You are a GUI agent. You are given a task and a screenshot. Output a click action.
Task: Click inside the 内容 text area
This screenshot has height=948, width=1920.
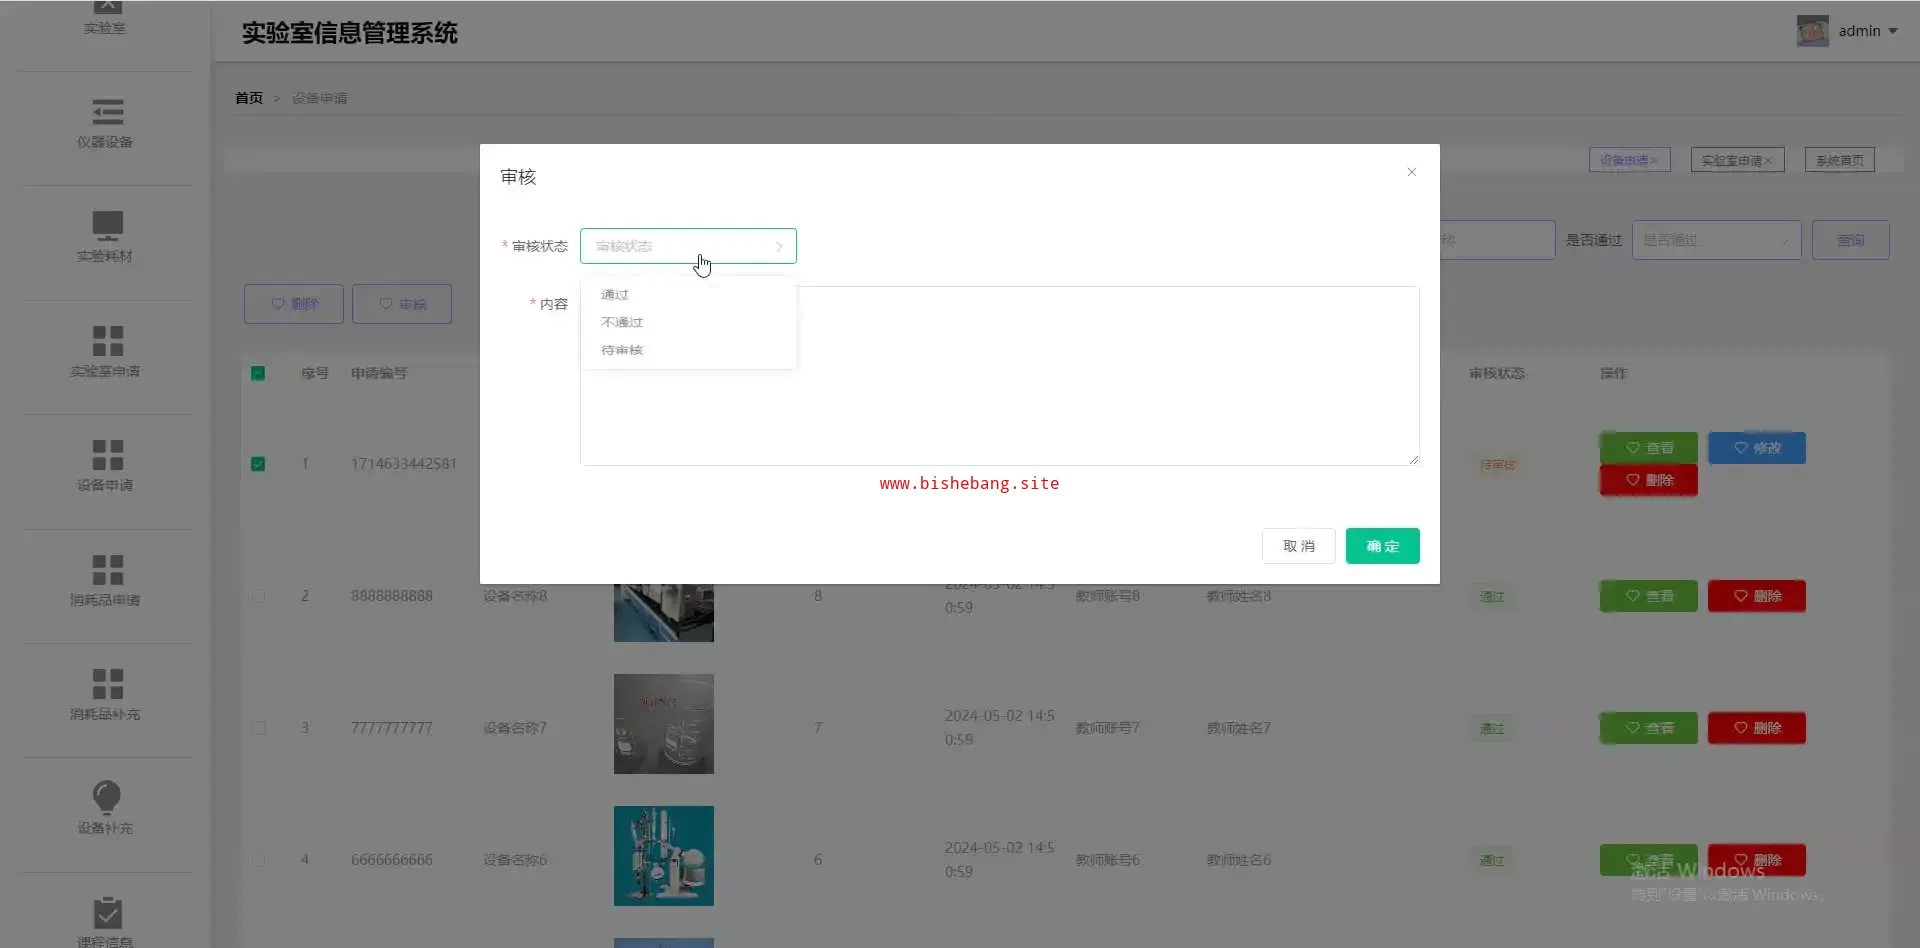[1100, 400]
